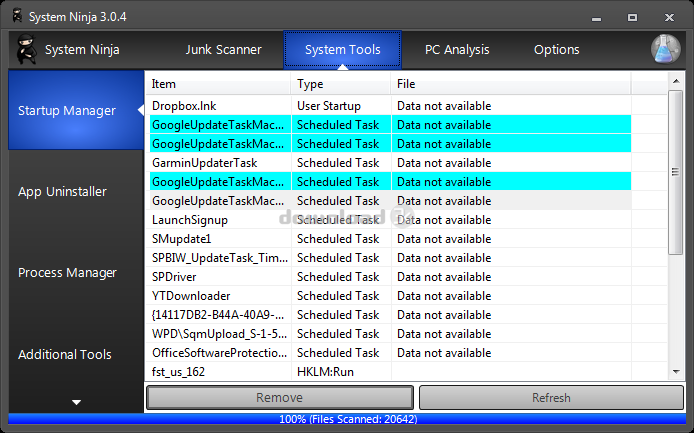Viewport: 694px width, 433px height.
Task: Click the Refresh button
Action: [x=551, y=398]
